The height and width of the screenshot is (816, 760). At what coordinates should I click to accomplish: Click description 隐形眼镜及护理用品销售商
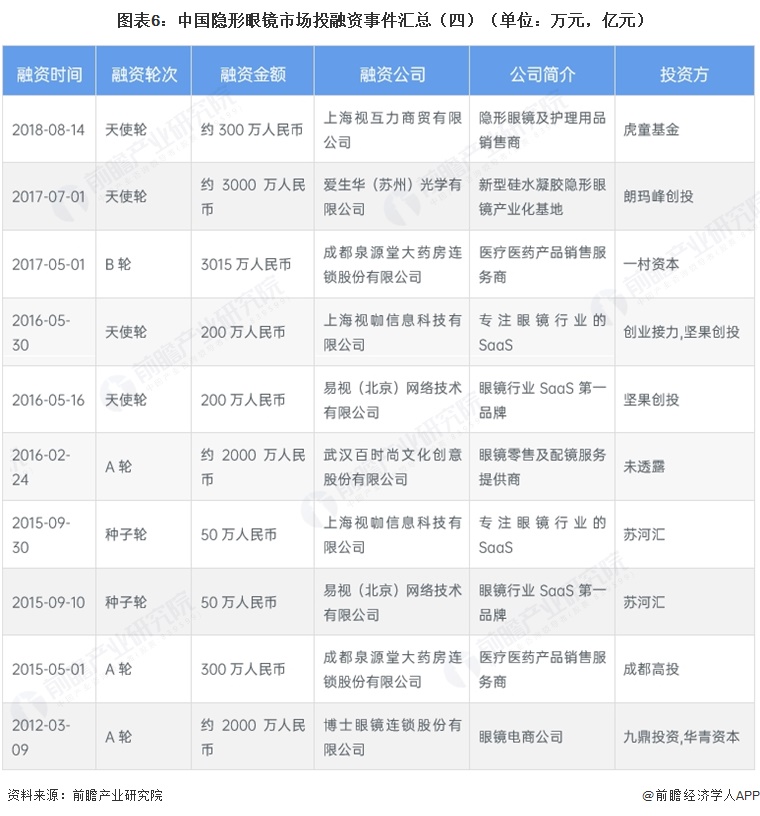542,130
